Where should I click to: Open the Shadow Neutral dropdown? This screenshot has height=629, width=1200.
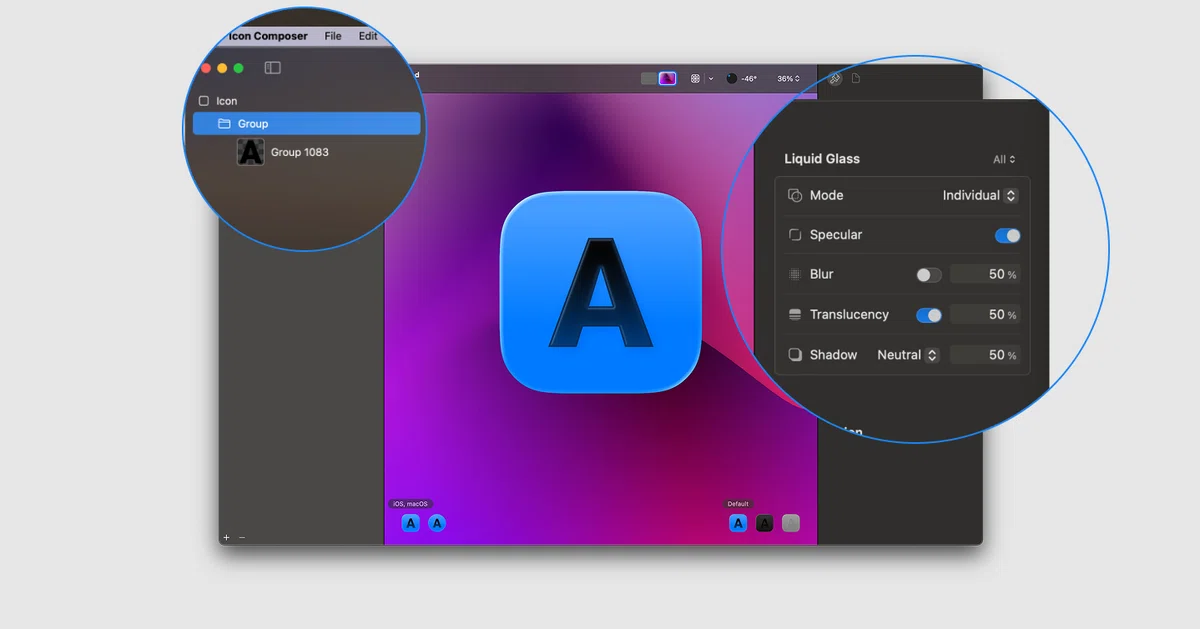point(908,355)
